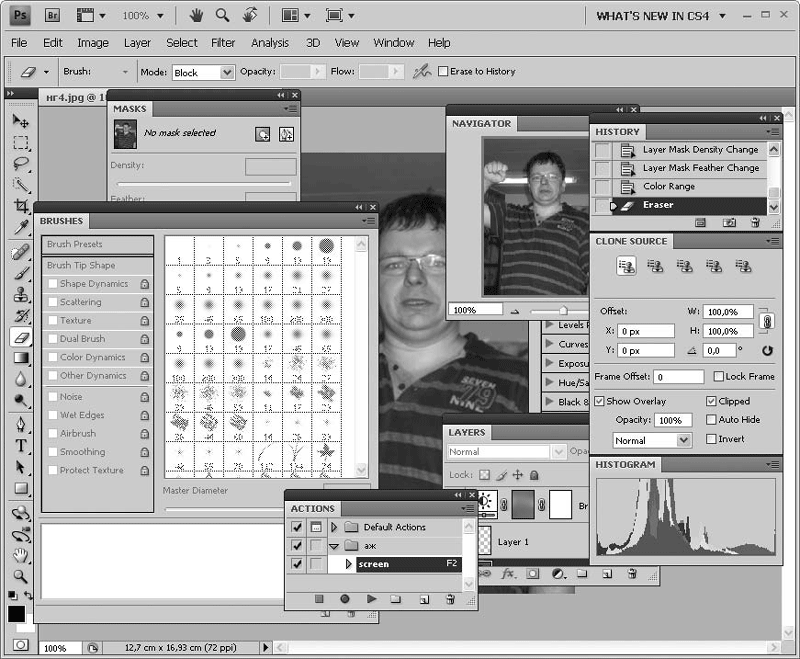This screenshot has width=800, height=659.
Task: Expand the Default Actions folder
Action: point(334,527)
